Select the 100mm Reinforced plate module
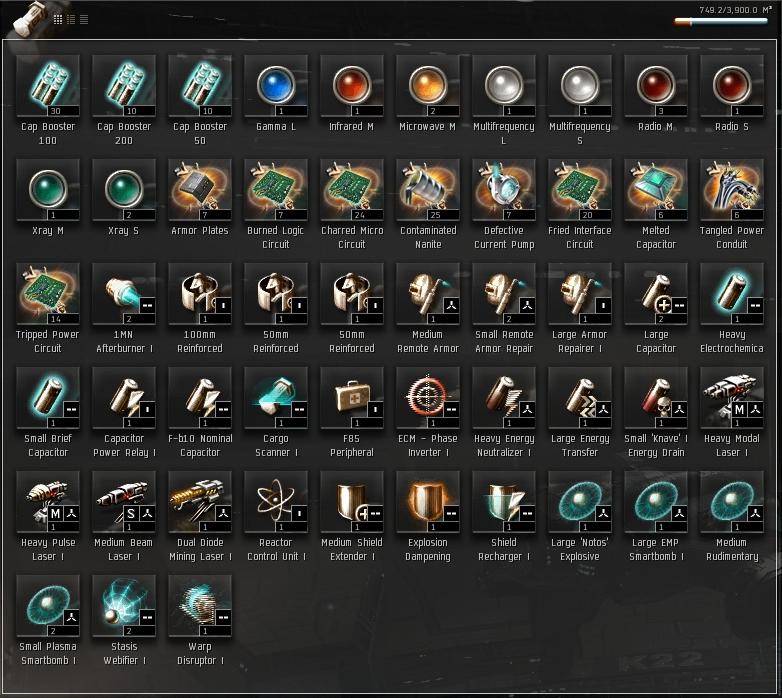 (200, 294)
